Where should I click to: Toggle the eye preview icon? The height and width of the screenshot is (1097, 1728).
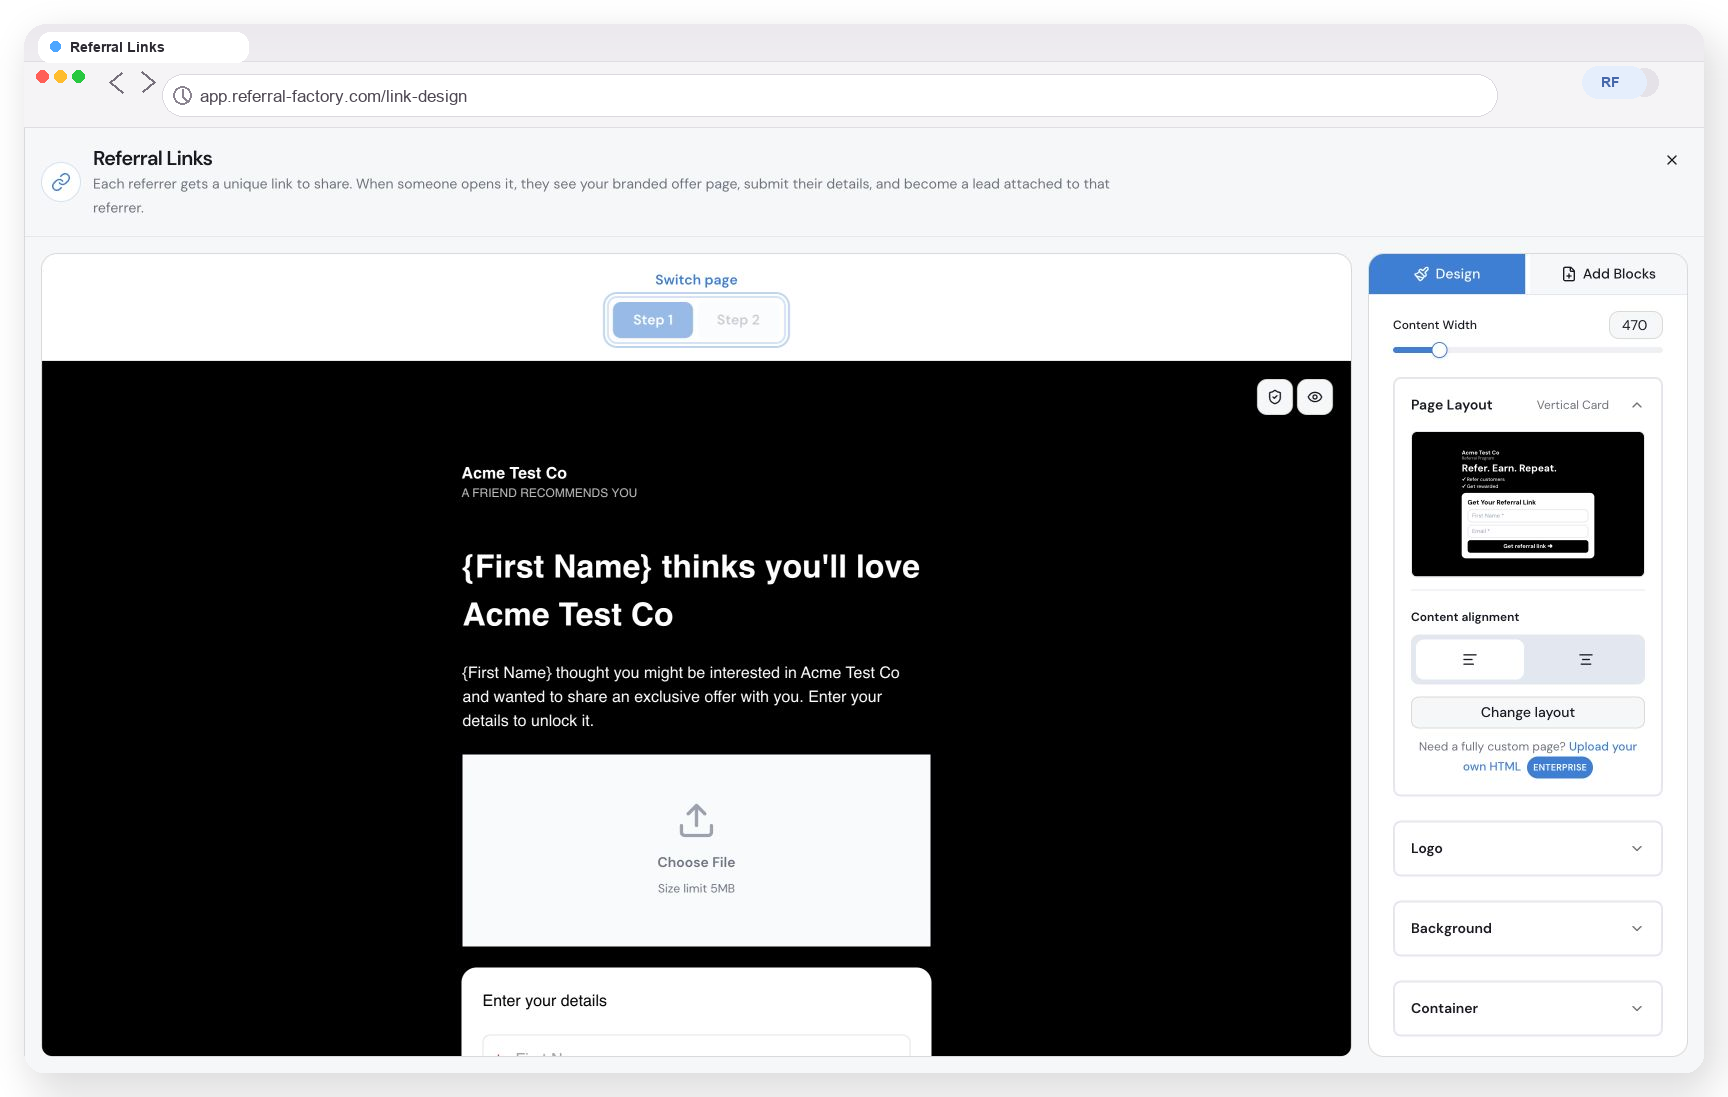[x=1315, y=397]
